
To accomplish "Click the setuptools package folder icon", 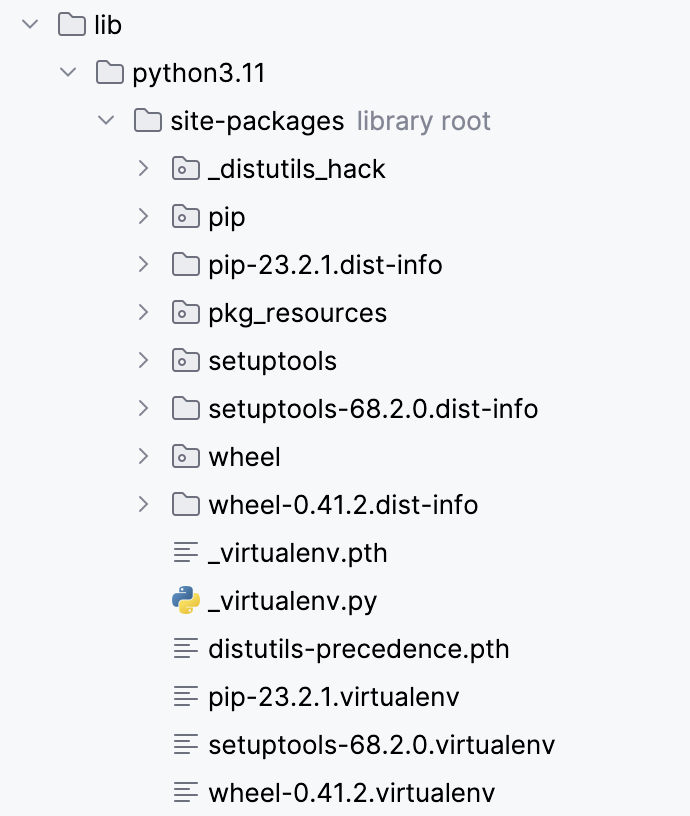I will click(186, 361).
